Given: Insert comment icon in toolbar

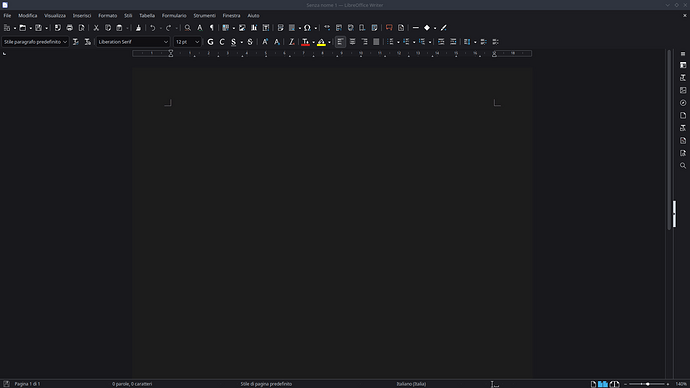Looking at the screenshot, I should [389, 28].
